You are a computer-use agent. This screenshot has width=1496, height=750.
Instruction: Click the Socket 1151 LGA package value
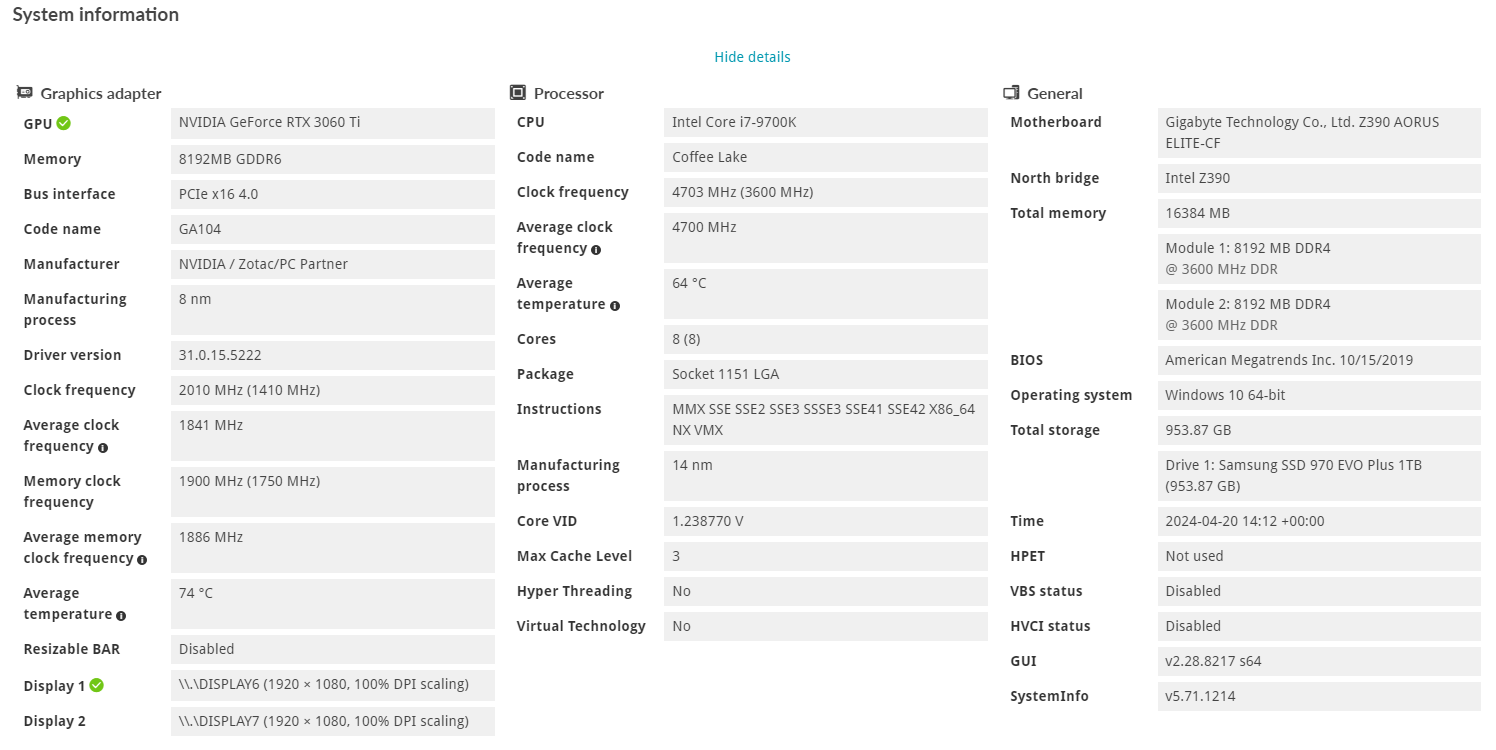click(x=725, y=374)
